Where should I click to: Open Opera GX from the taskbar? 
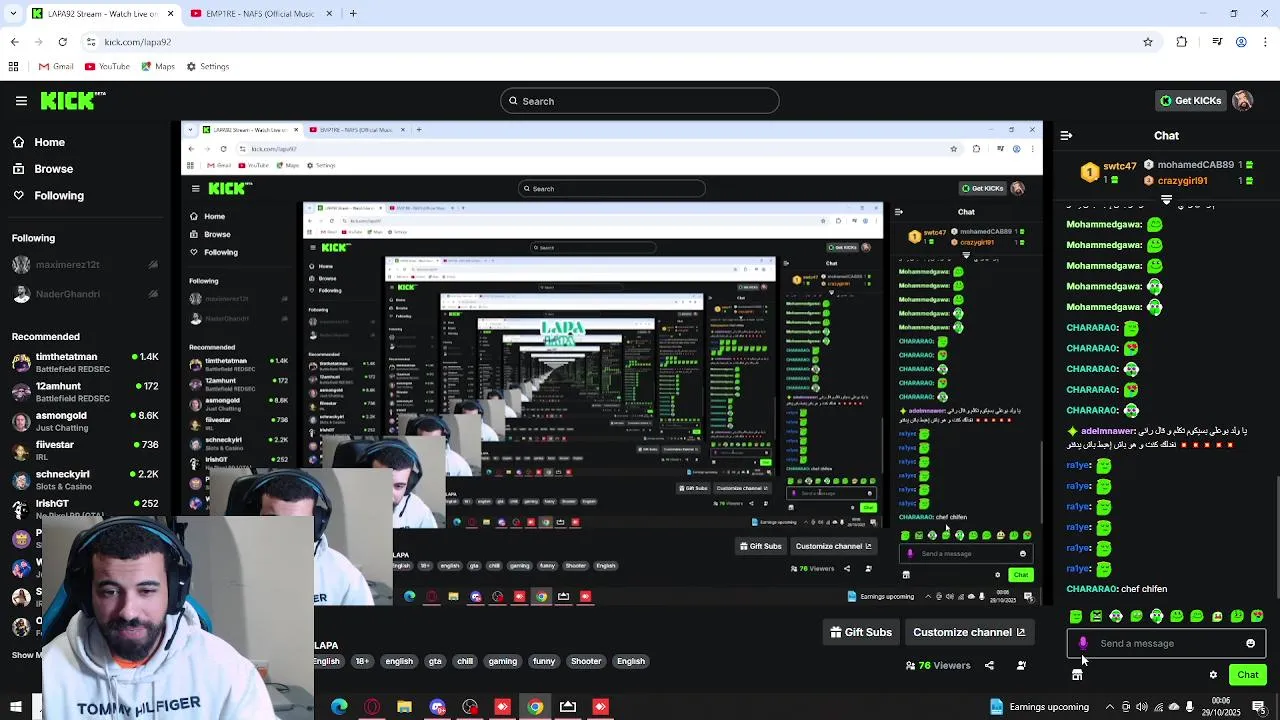[x=372, y=707]
